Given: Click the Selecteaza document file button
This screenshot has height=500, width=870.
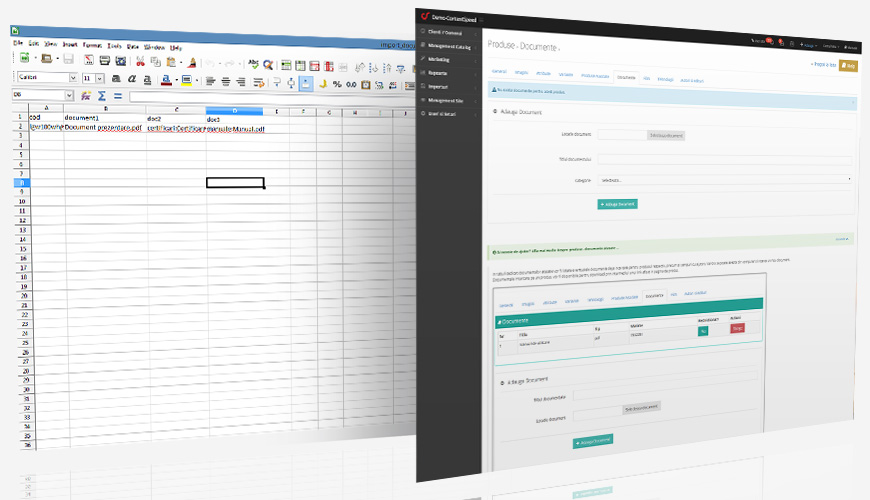Looking at the screenshot, I should 666,135.
